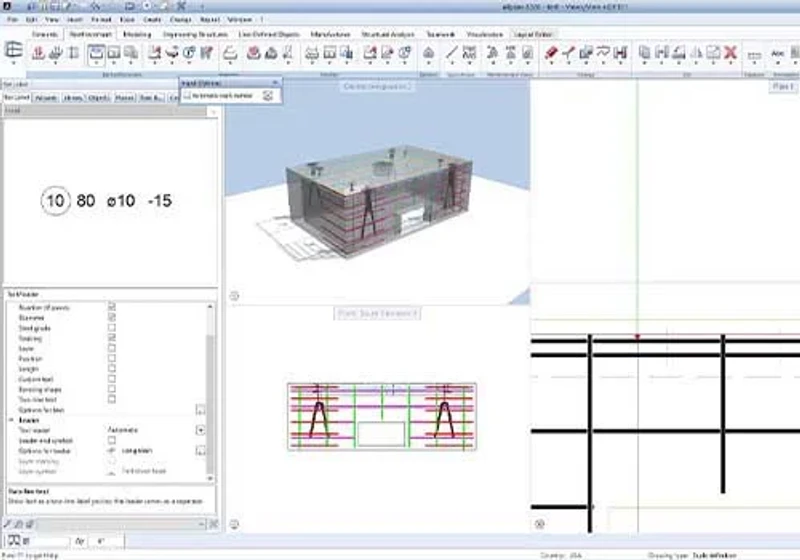Image resolution: width=800 pixels, height=560 pixels.
Task: Open the Objects palette tab
Action: [99, 97]
